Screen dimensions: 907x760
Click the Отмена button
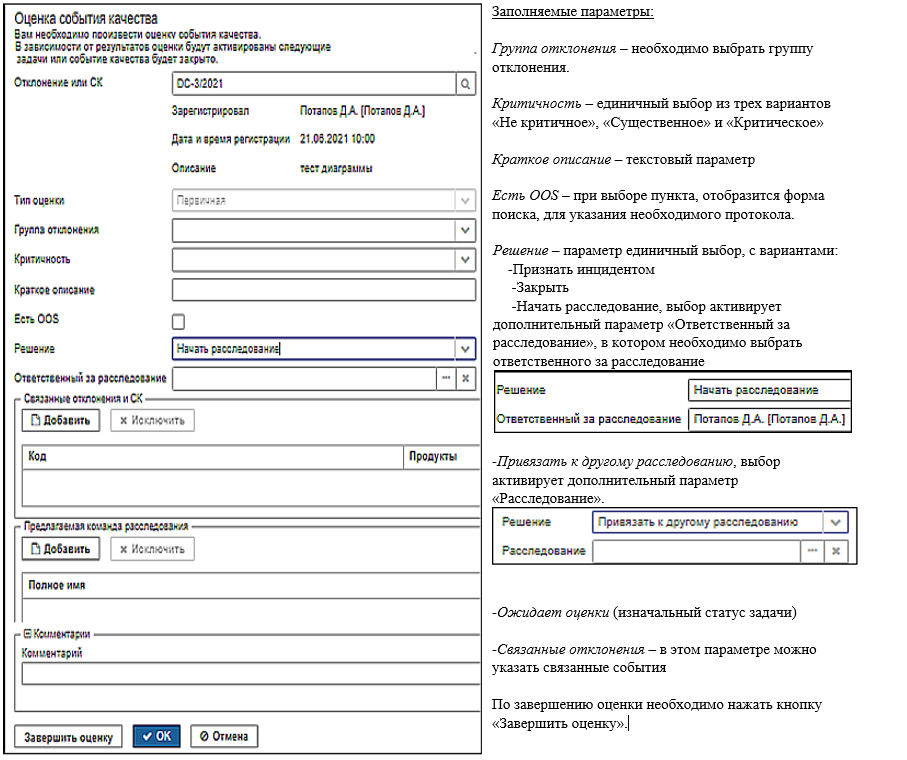224,736
